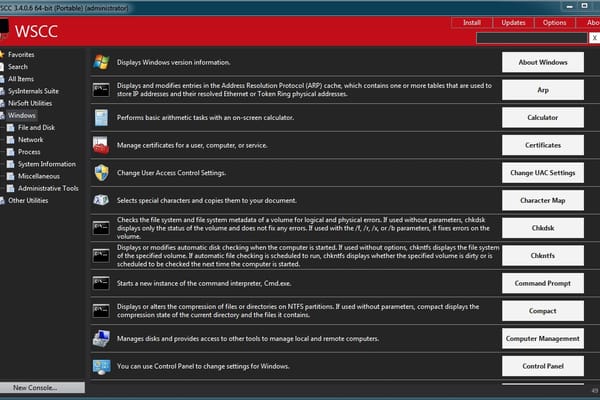
Task: Click the Process page icon in sidebar
Action: tap(11, 152)
